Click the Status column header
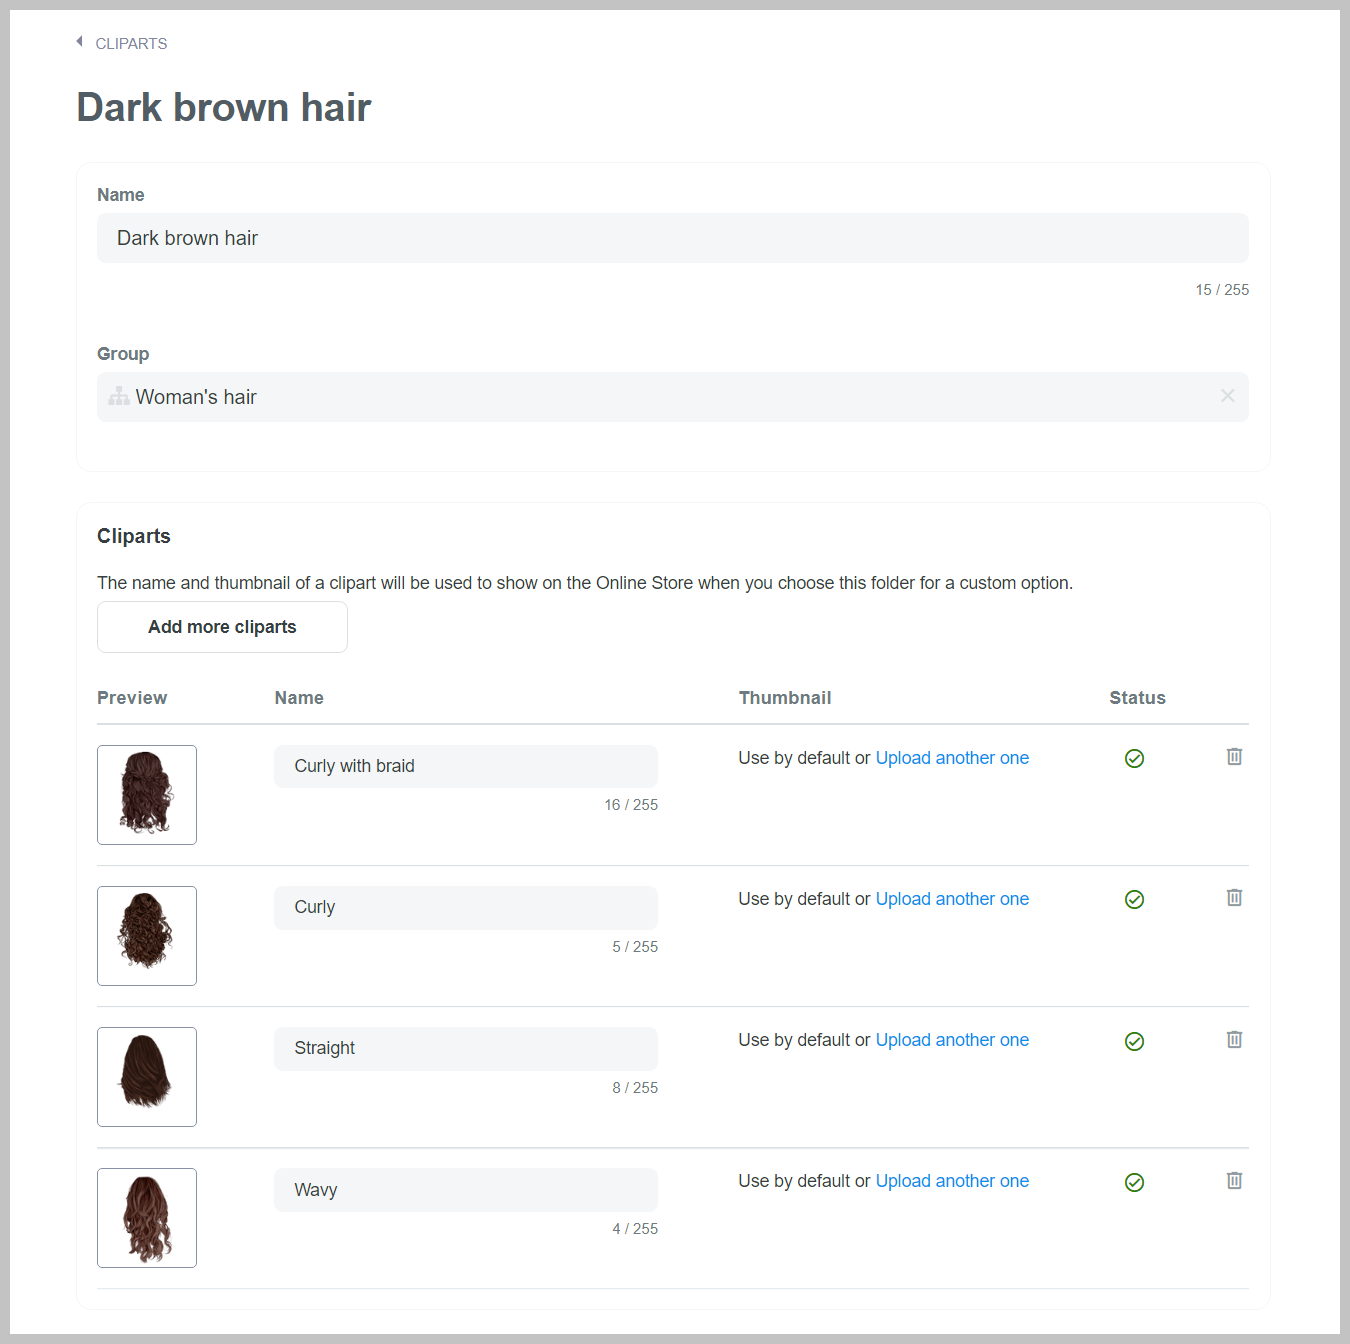Screen dimensions: 1350x1344 tap(1137, 698)
